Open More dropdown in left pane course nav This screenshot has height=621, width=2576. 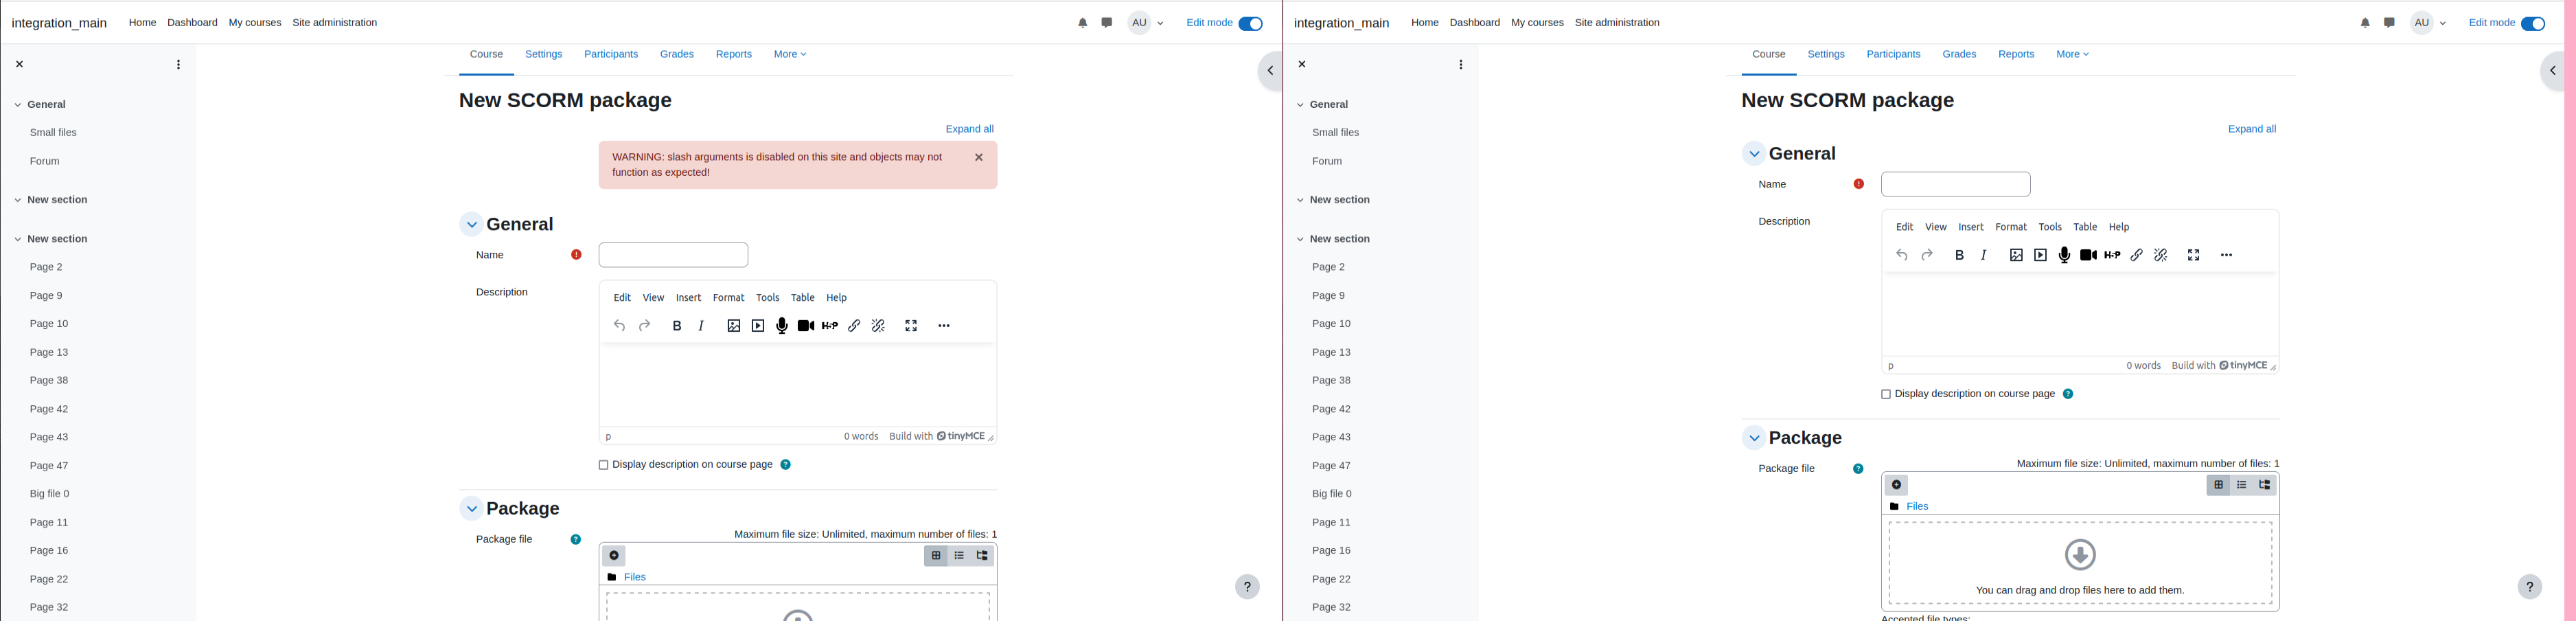pos(790,54)
